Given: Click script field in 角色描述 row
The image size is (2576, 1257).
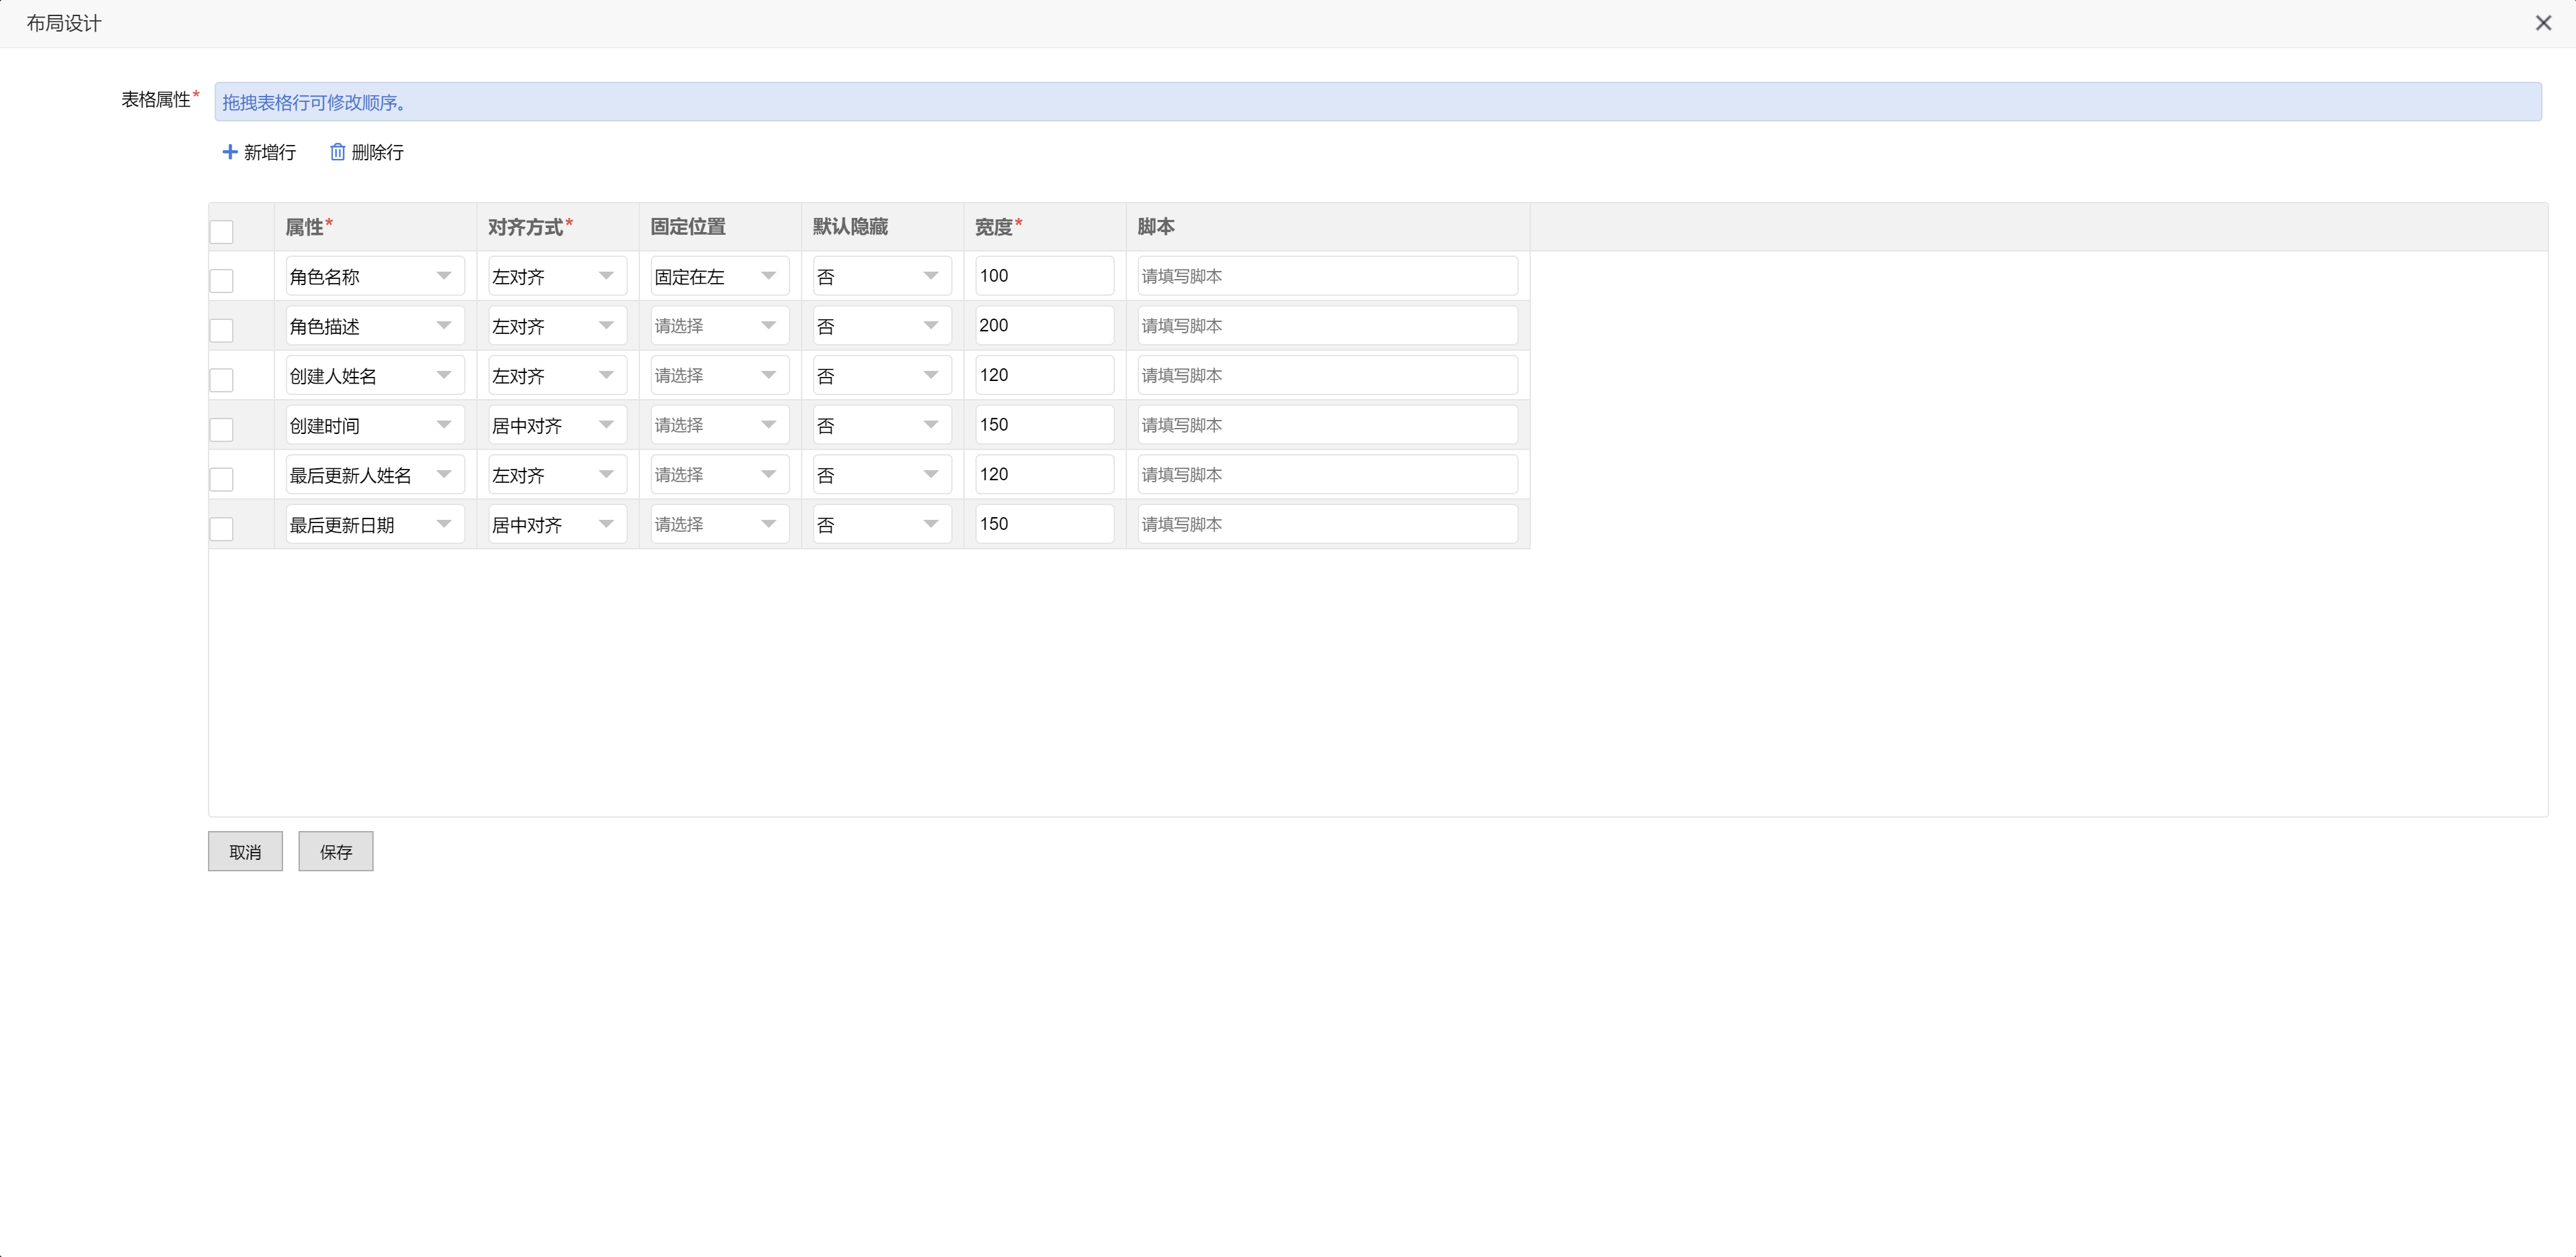Looking at the screenshot, I should point(1328,326).
